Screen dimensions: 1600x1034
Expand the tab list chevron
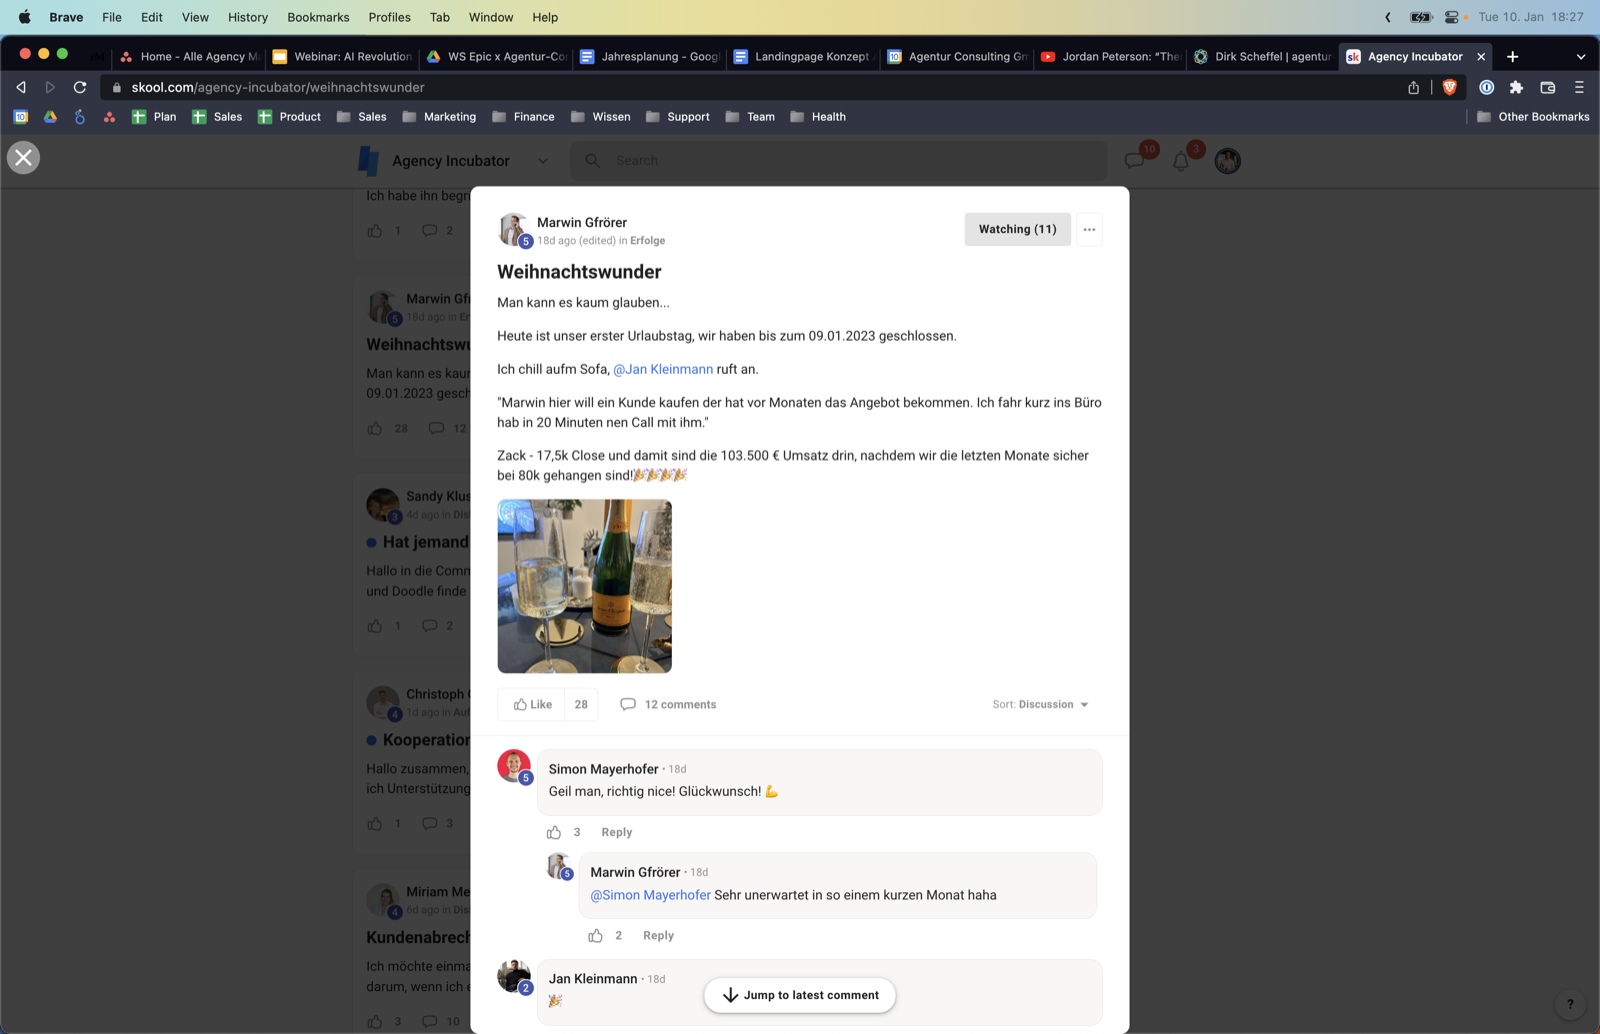coord(1580,57)
